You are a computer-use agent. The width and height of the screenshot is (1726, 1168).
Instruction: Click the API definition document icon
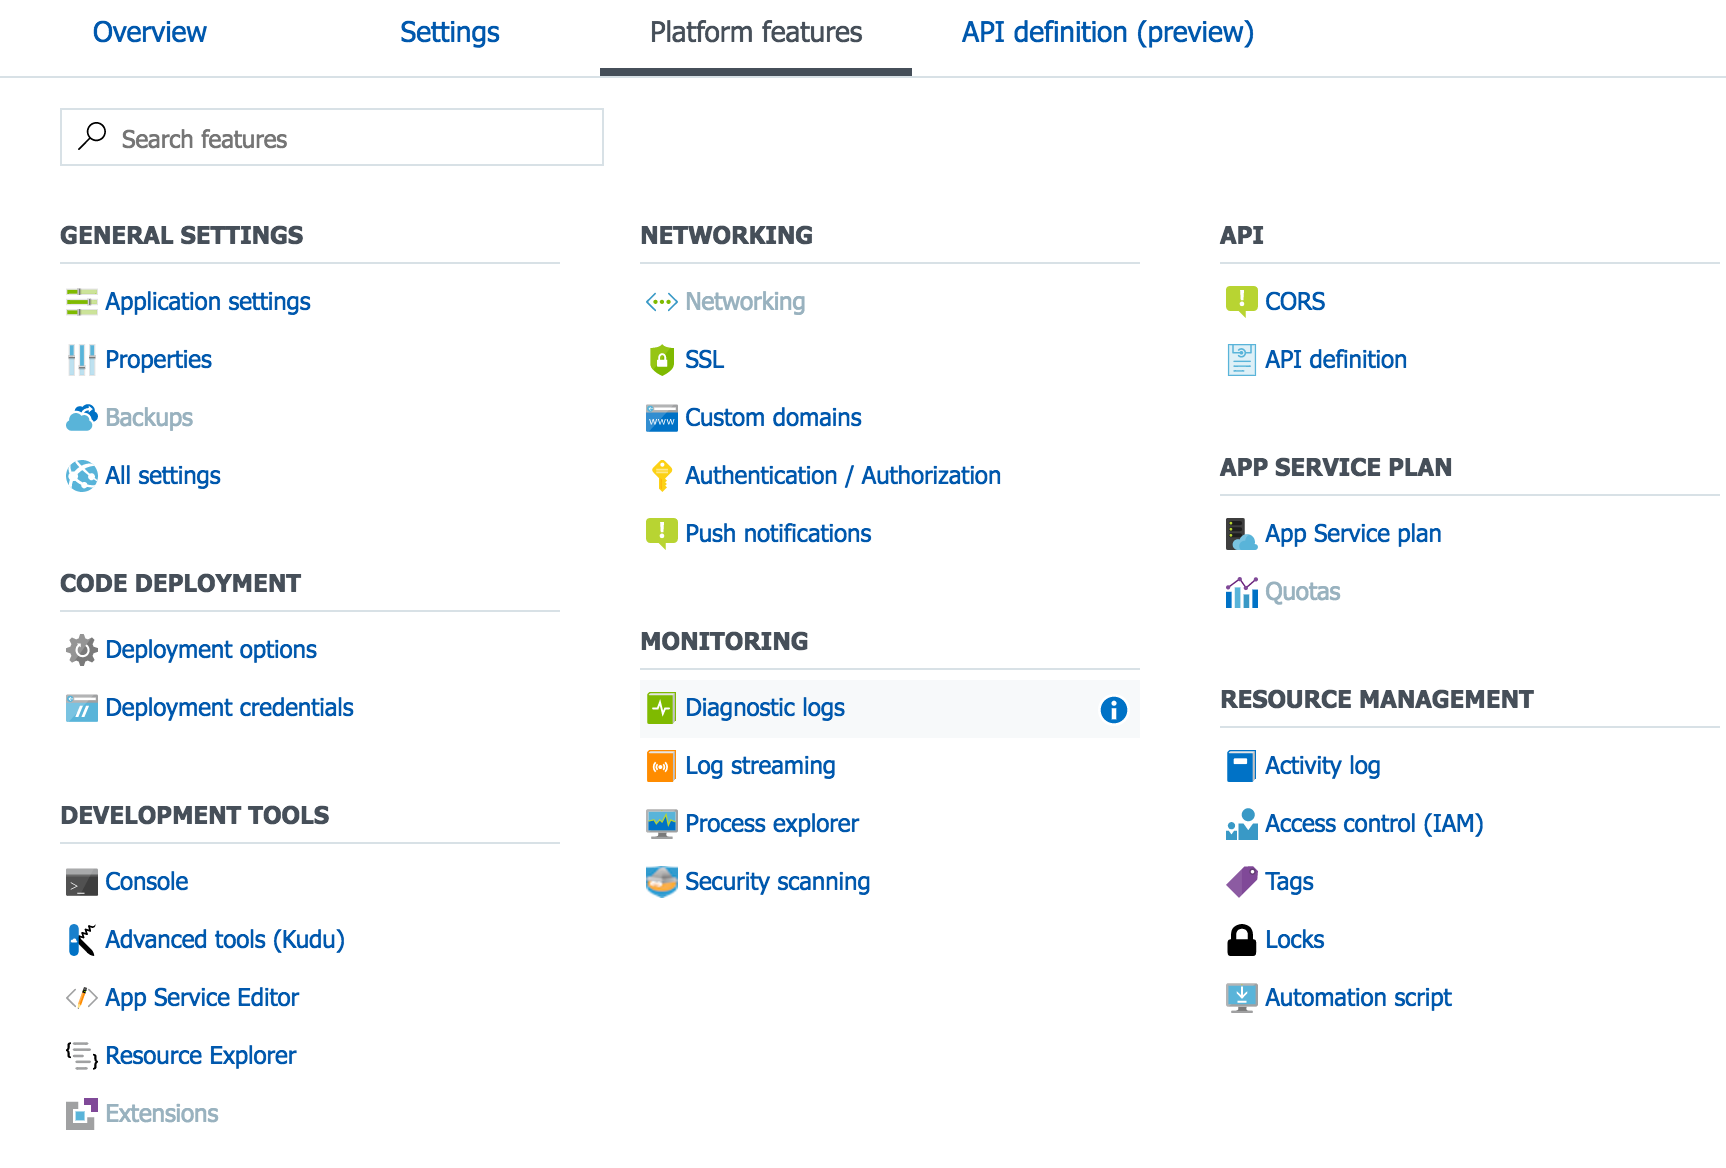tap(1241, 360)
